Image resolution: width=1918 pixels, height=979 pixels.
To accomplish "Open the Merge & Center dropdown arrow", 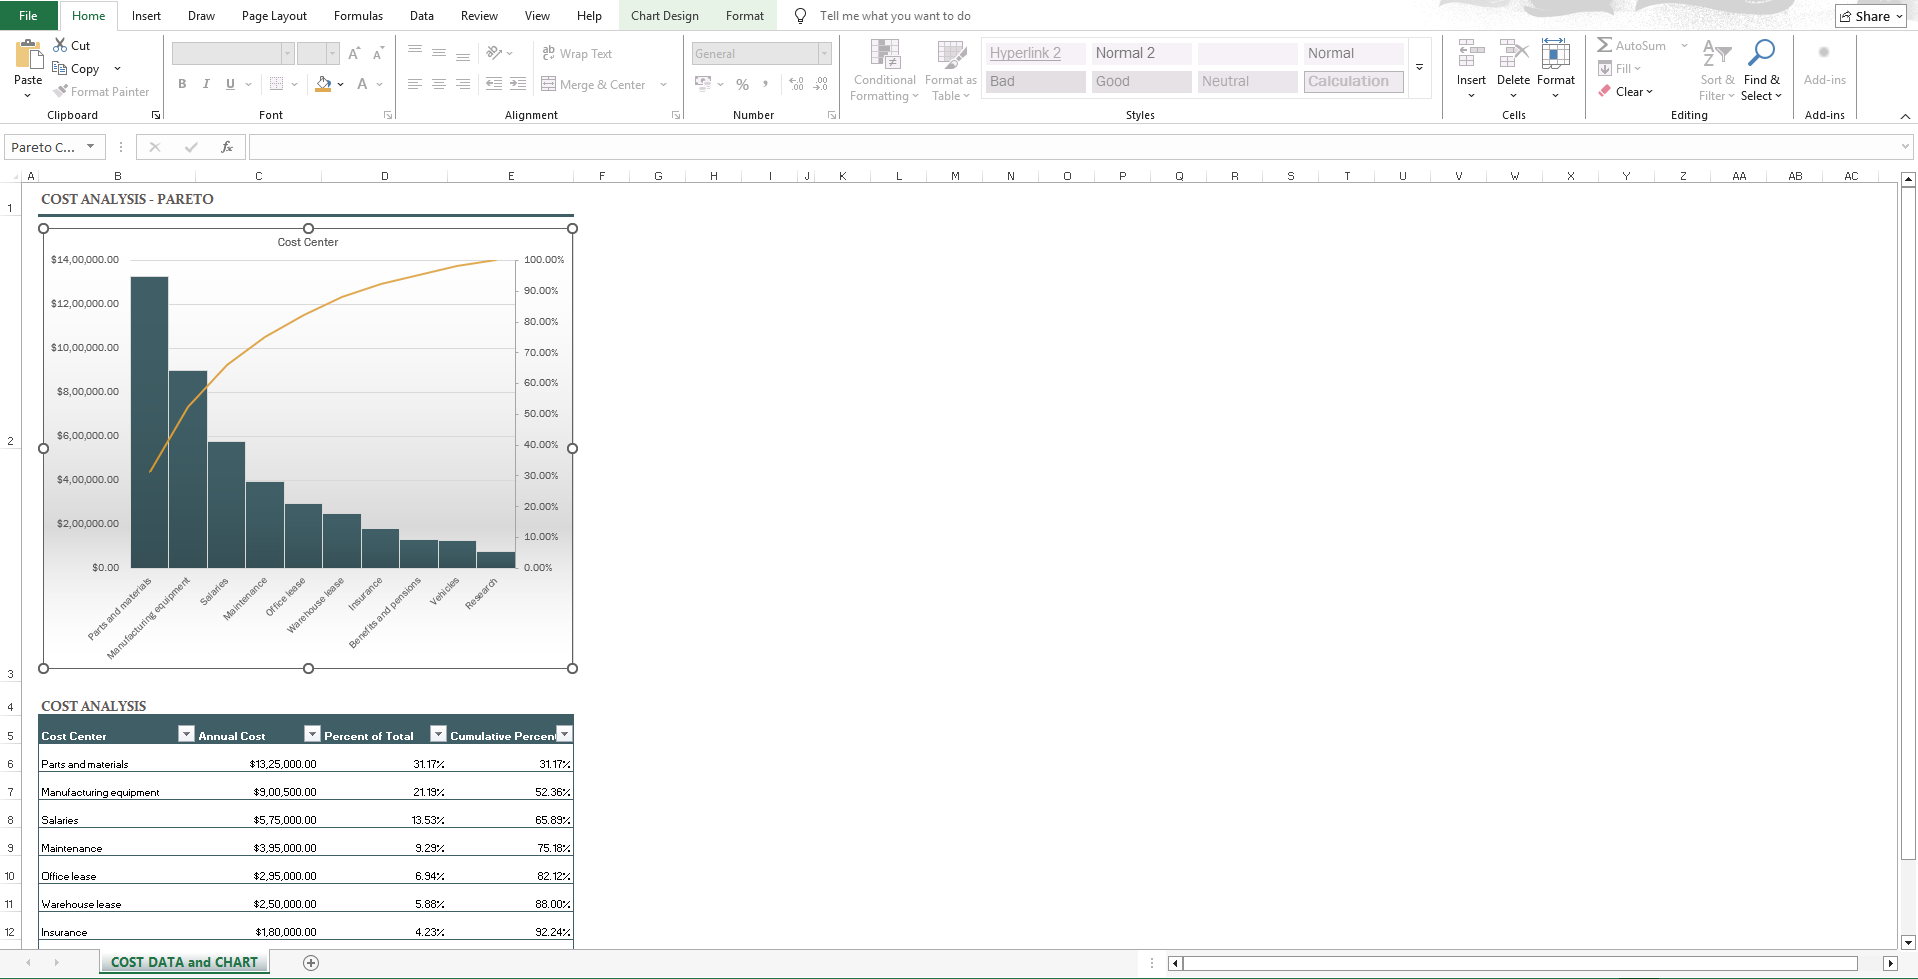I will 663,84.
